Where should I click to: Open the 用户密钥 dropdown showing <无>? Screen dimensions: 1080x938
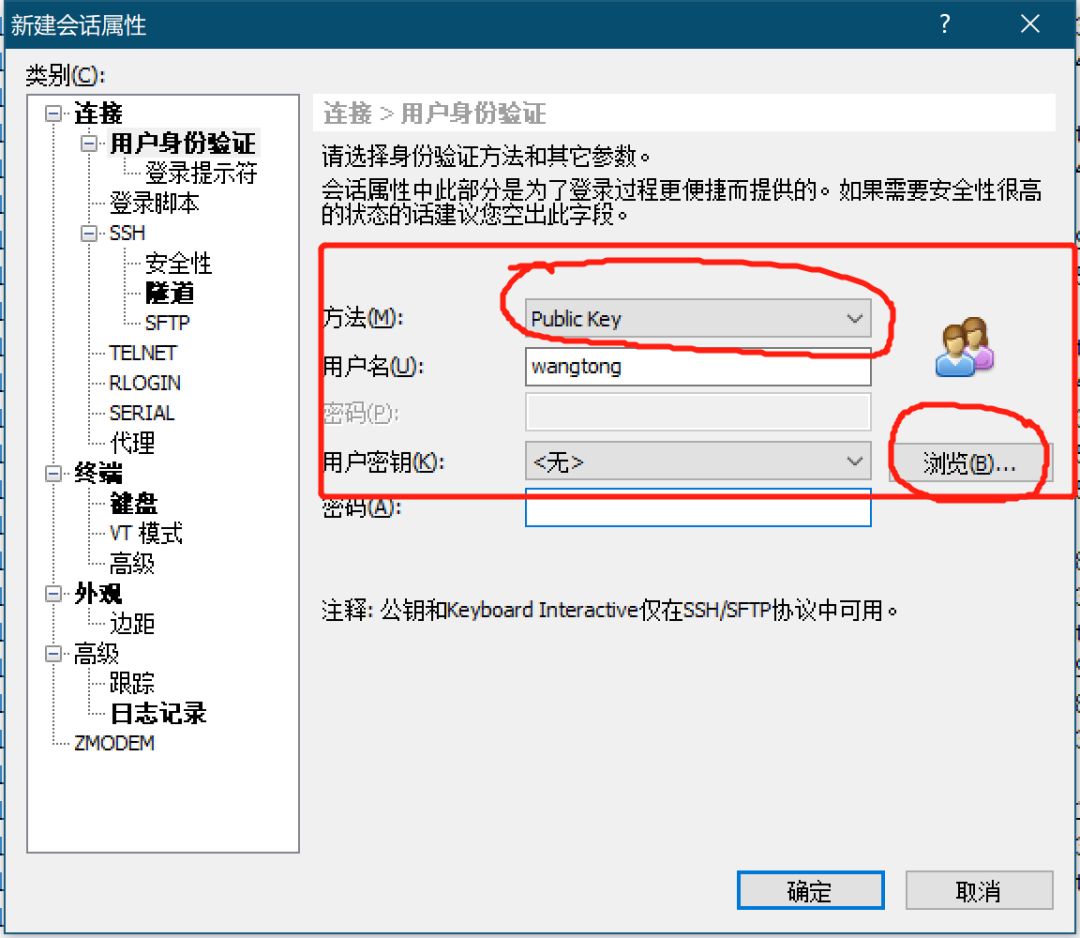[698, 461]
